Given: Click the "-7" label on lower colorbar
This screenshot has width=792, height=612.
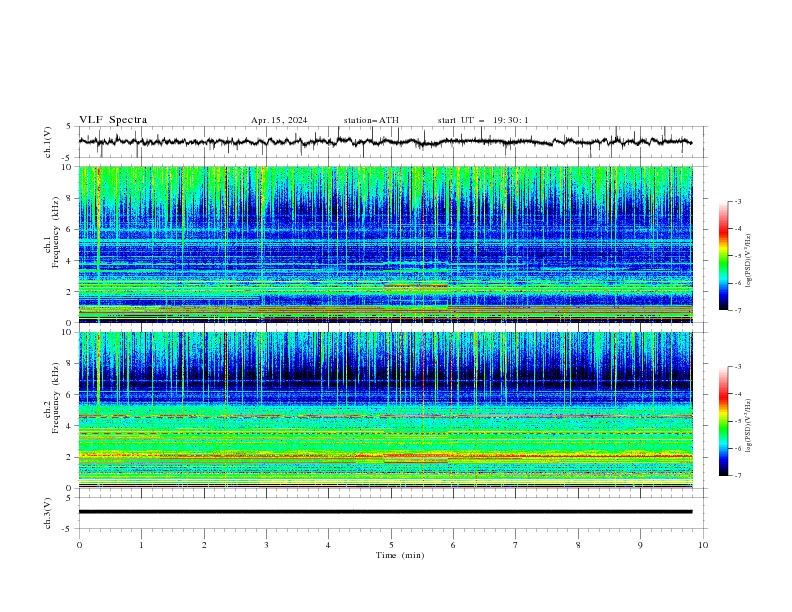Looking at the screenshot, I should (x=737, y=476).
